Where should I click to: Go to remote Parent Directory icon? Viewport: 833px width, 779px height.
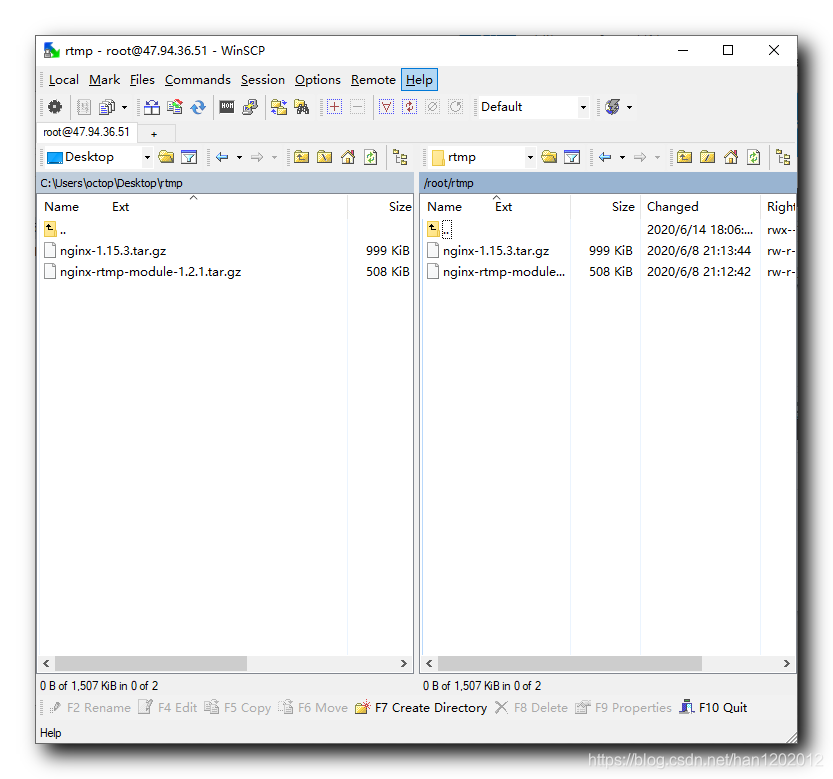click(x=684, y=157)
